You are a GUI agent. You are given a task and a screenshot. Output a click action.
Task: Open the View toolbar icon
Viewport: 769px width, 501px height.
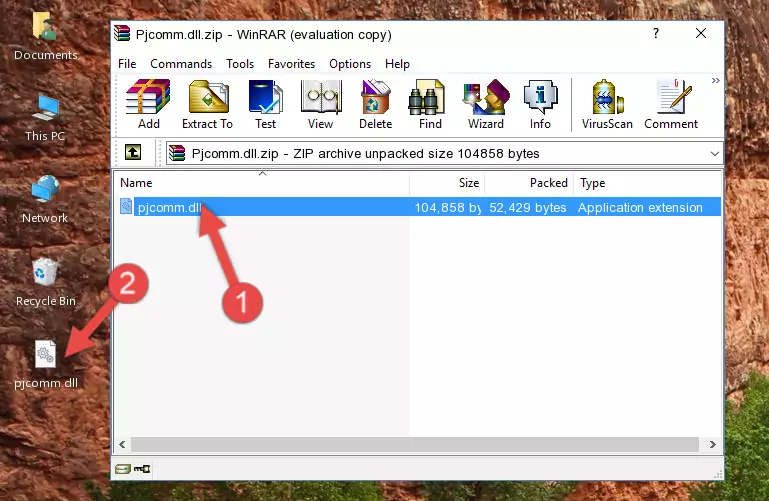(x=321, y=104)
